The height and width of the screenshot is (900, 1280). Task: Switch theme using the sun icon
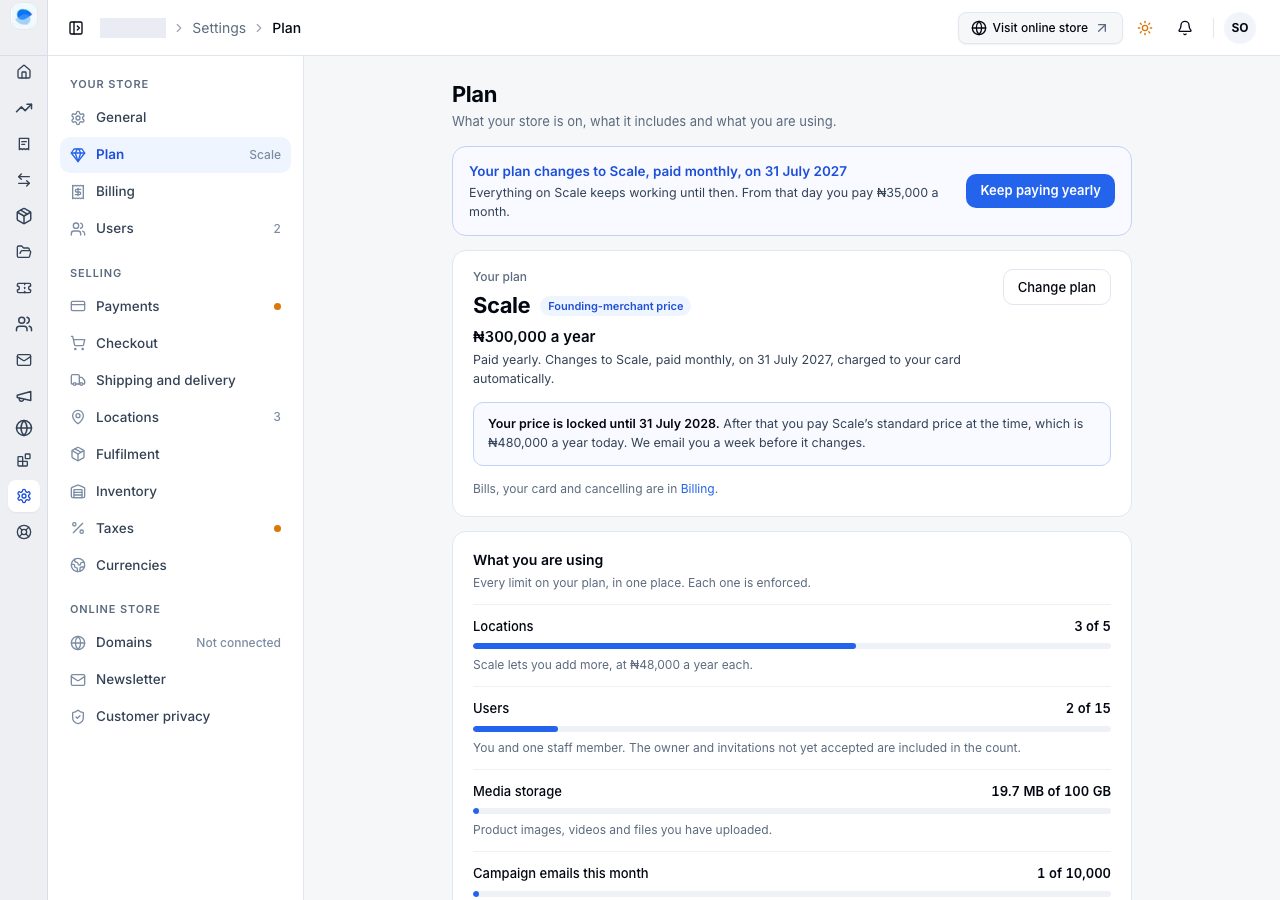pos(1145,28)
